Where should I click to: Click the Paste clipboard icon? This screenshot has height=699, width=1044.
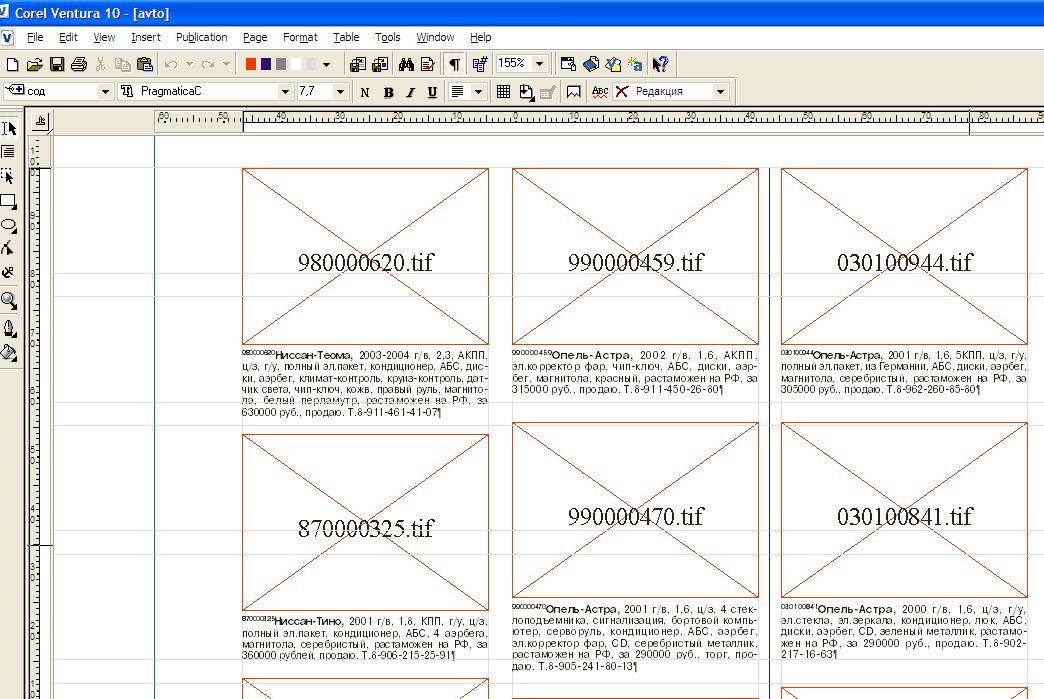pos(144,65)
